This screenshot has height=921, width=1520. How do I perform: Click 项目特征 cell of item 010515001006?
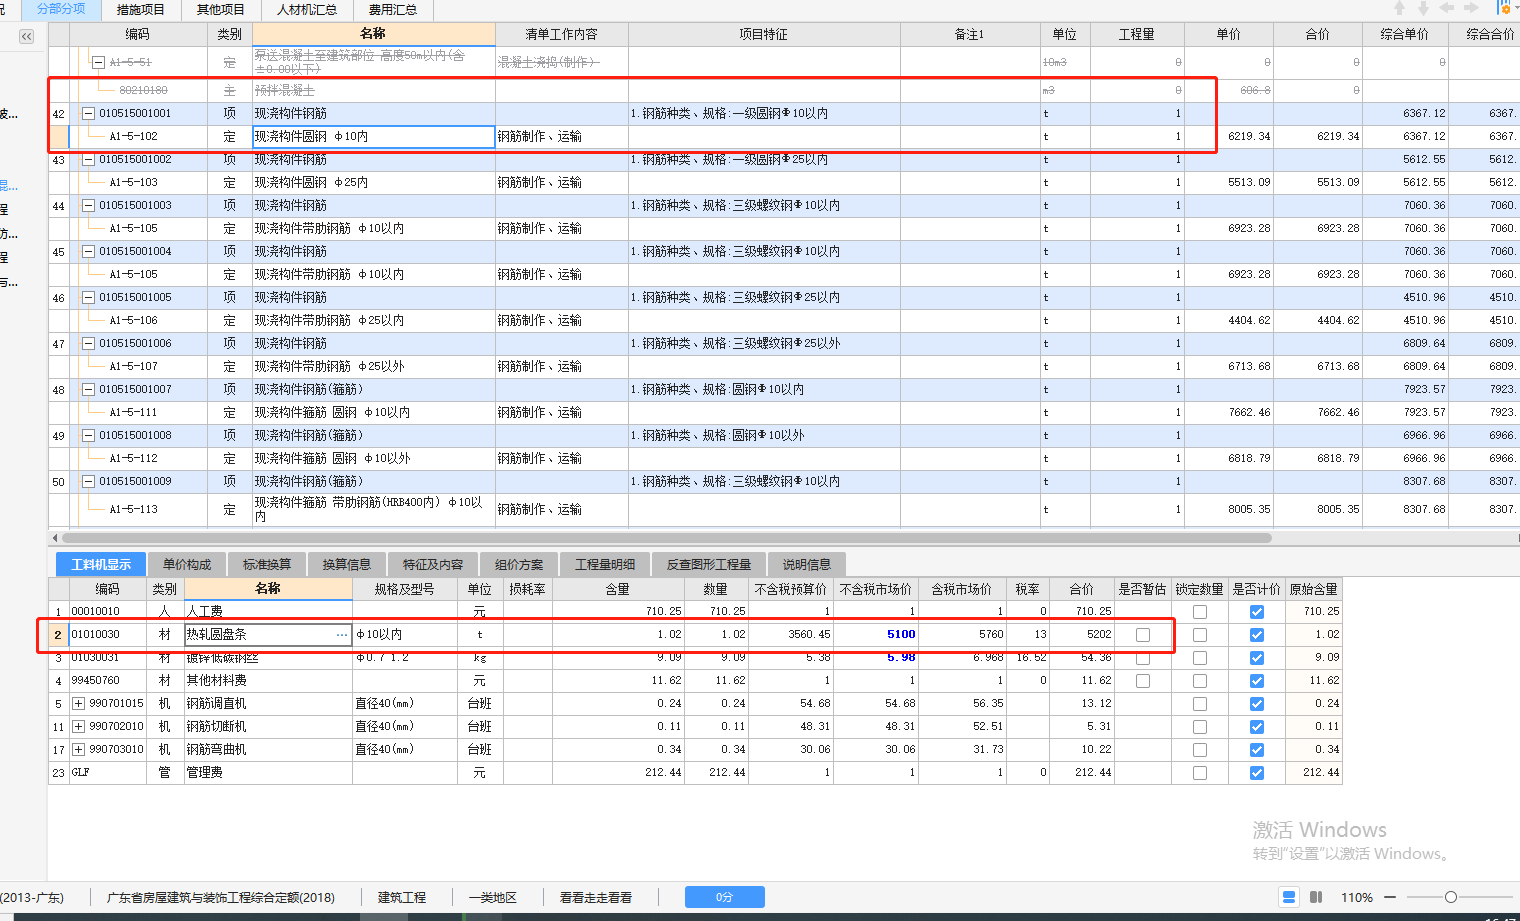[x=764, y=344]
